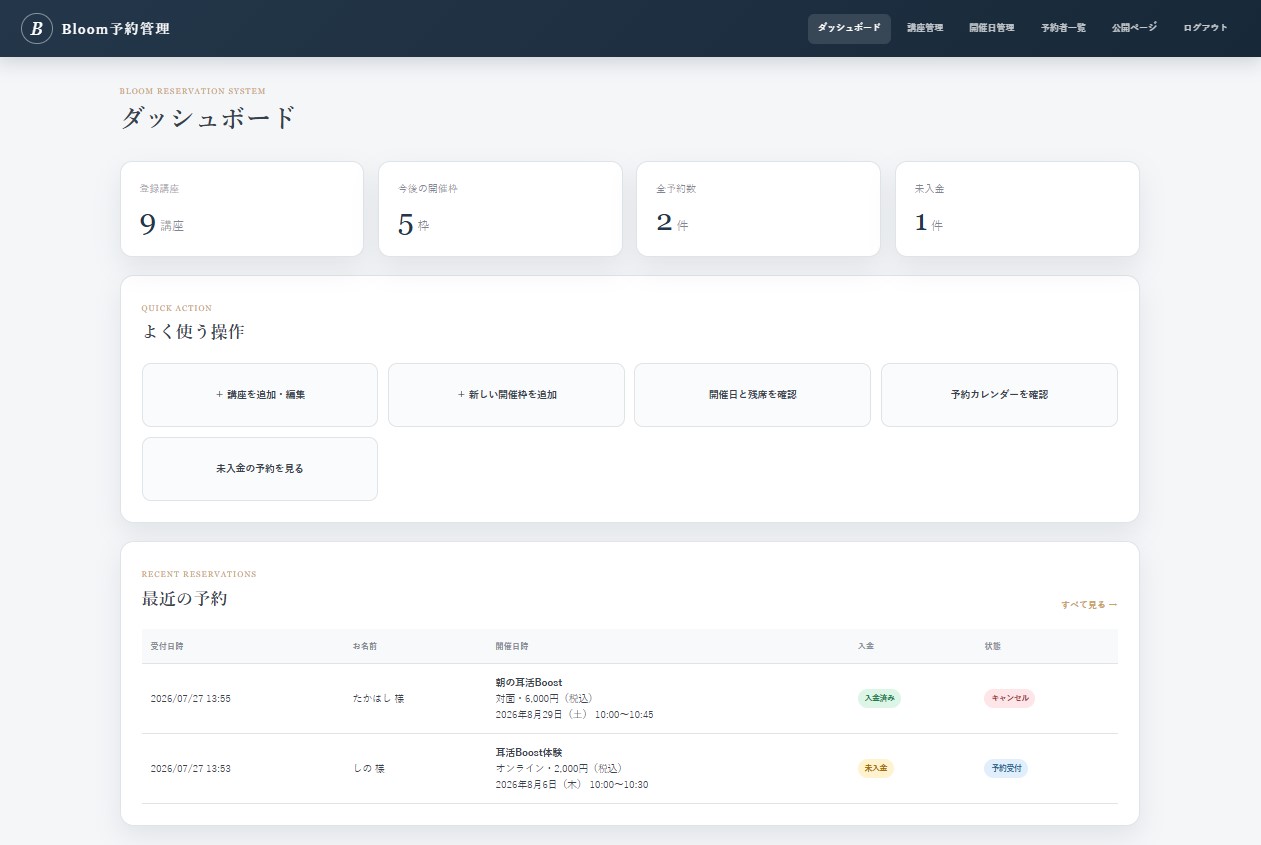This screenshot has width=1261, height=845.
Task: Click the よく使う操作 heading
Action: (x=193, y=332)
